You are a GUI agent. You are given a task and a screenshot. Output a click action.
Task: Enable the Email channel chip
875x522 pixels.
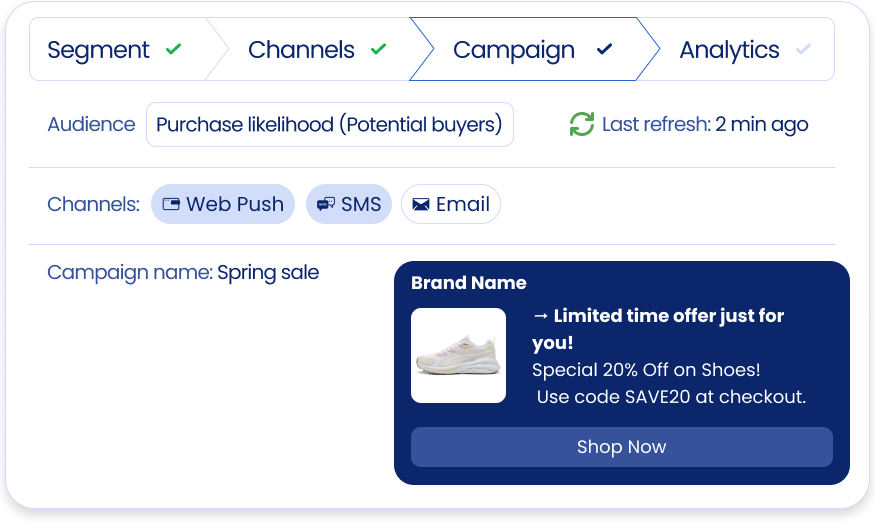tap(450, 204)
